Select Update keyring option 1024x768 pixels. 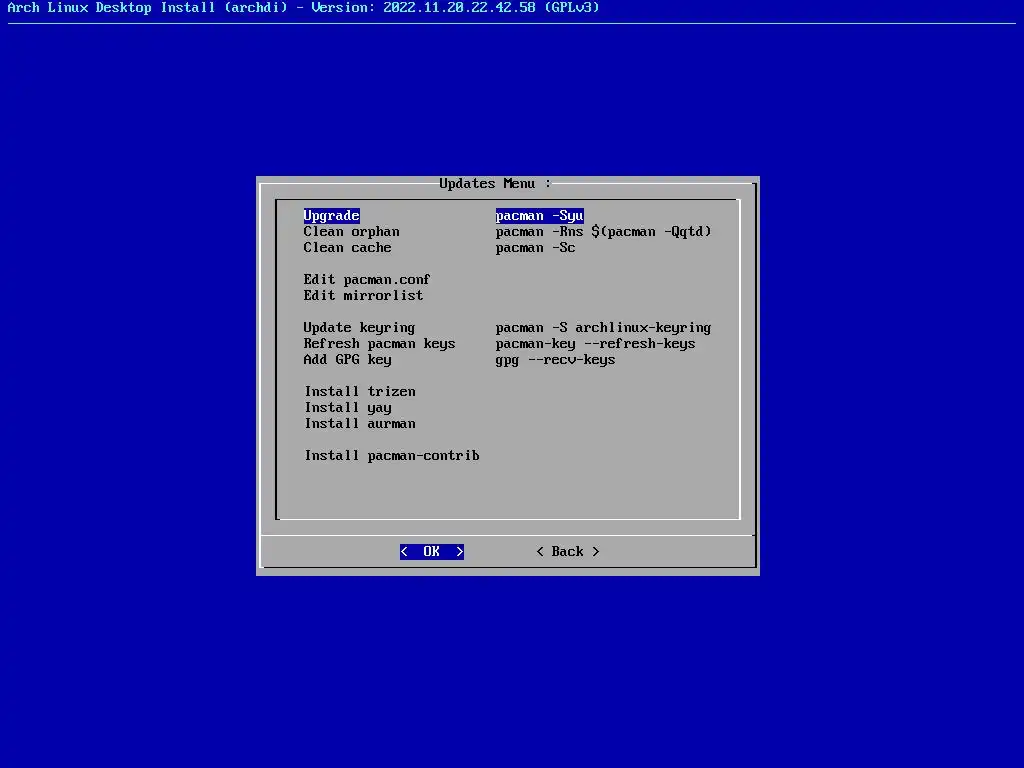tap(359, 327)
